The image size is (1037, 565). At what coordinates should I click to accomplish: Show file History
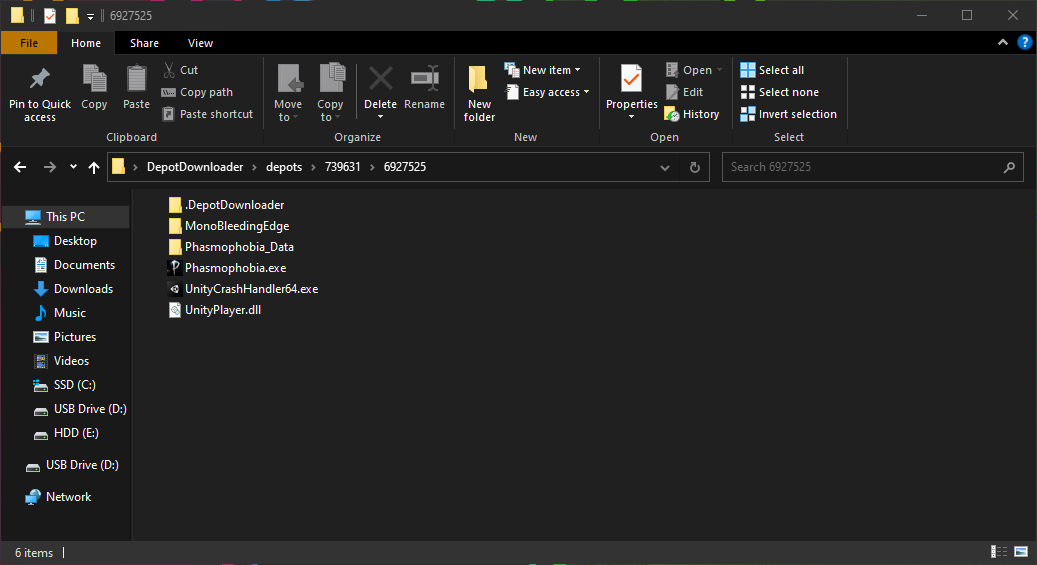[x=692, y=114]
